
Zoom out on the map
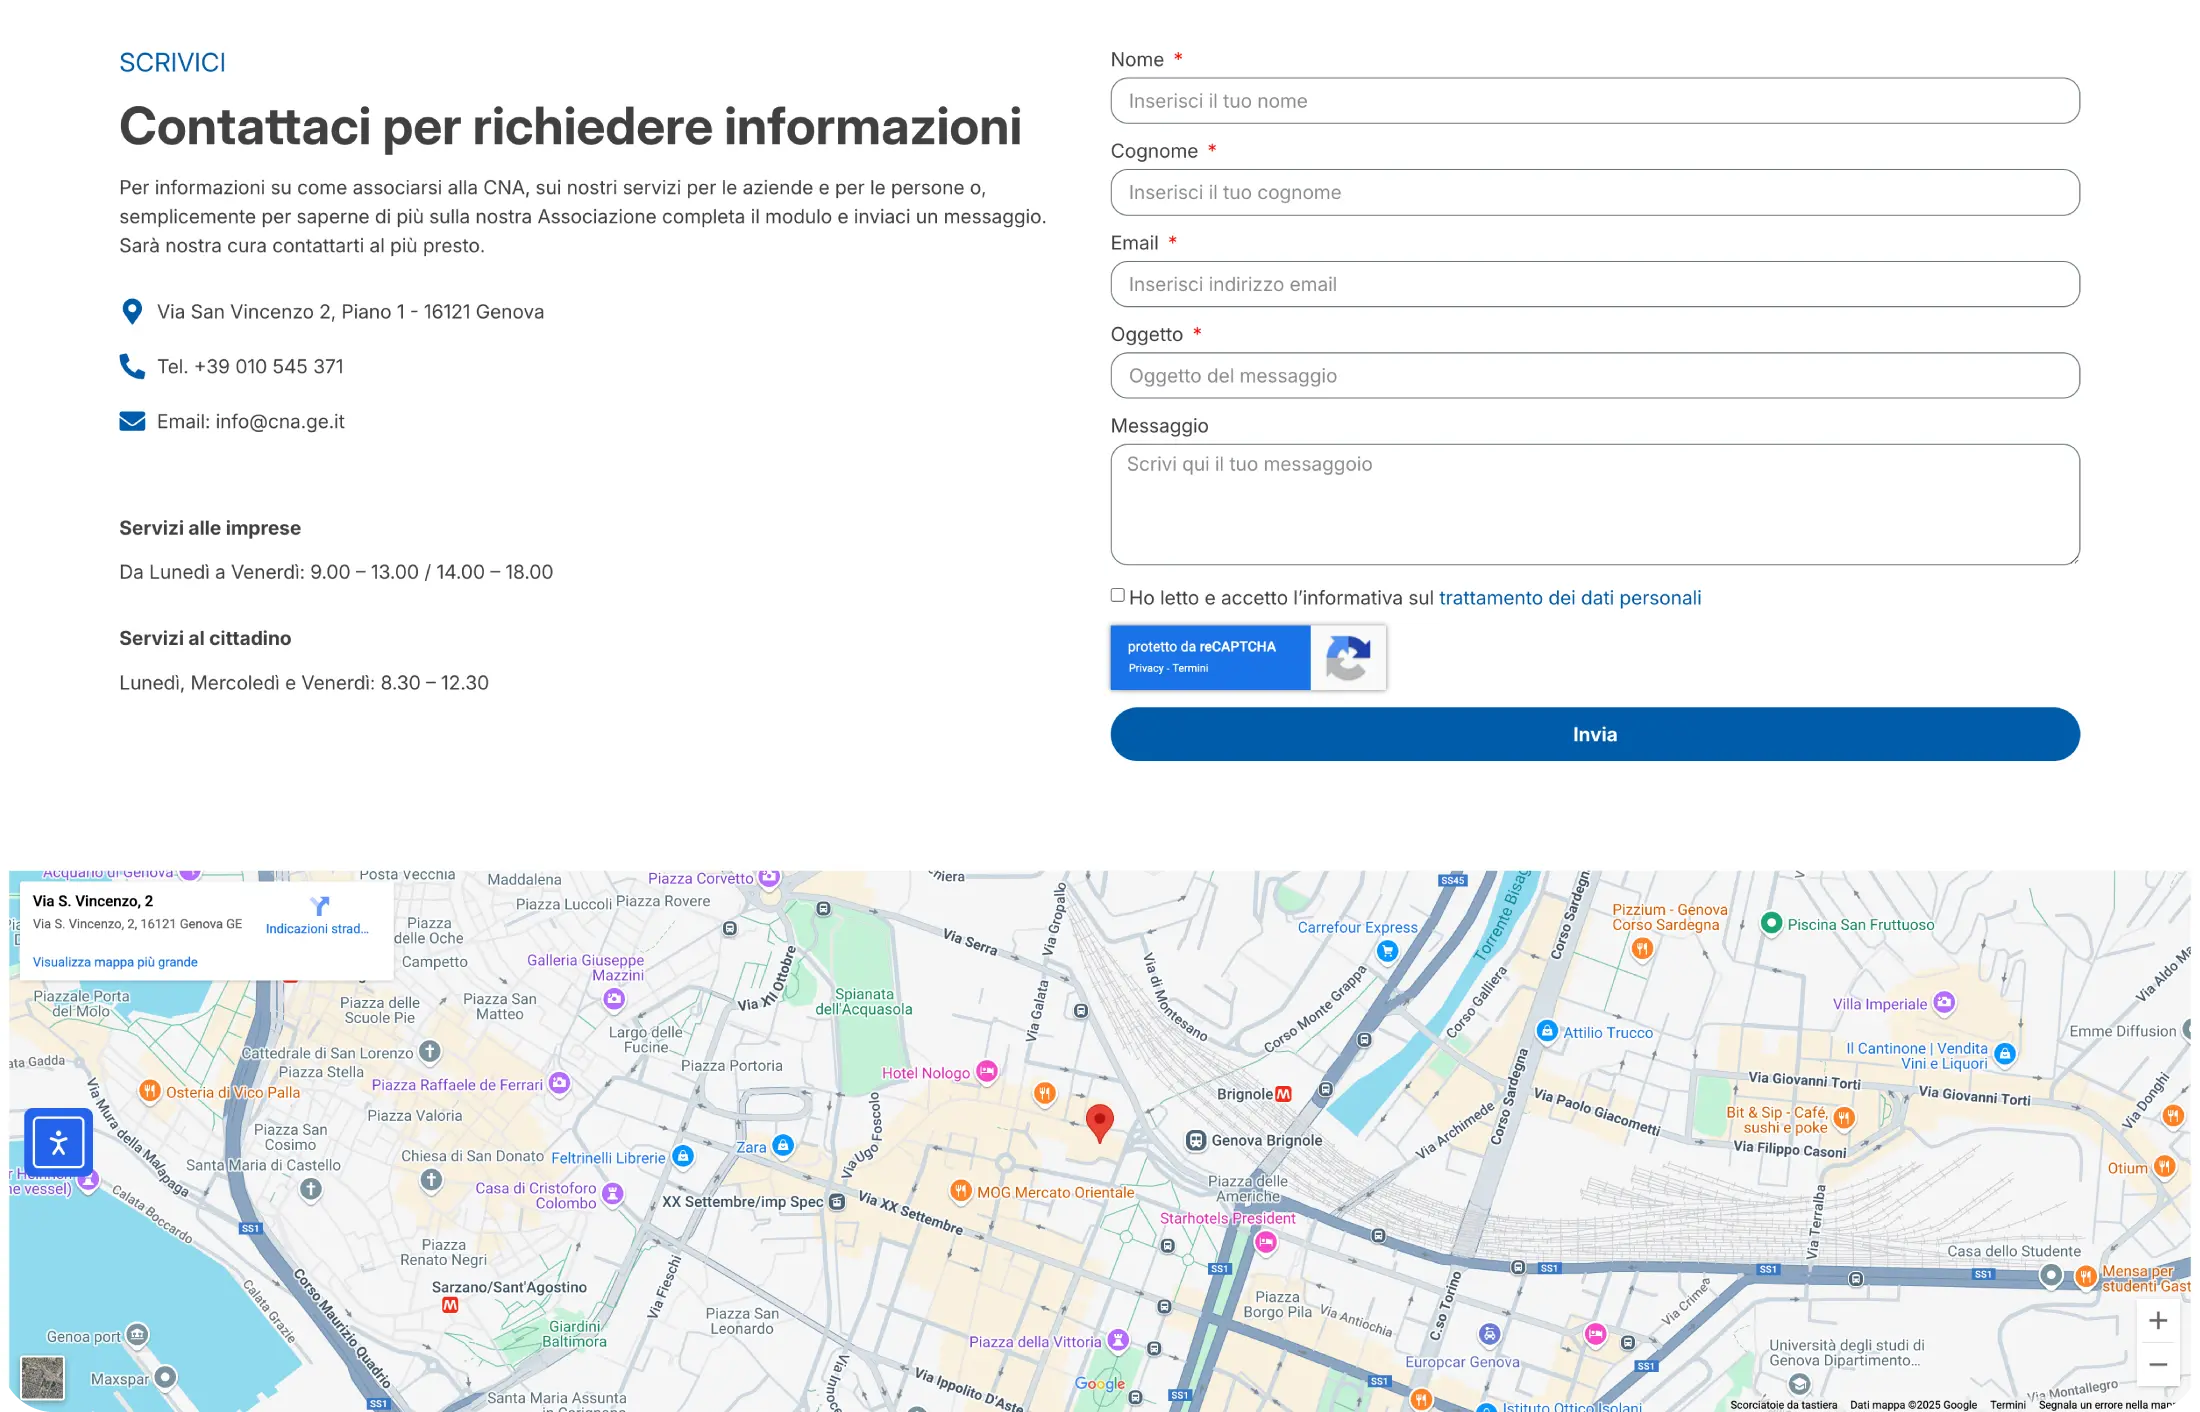pos(2157,1365)
